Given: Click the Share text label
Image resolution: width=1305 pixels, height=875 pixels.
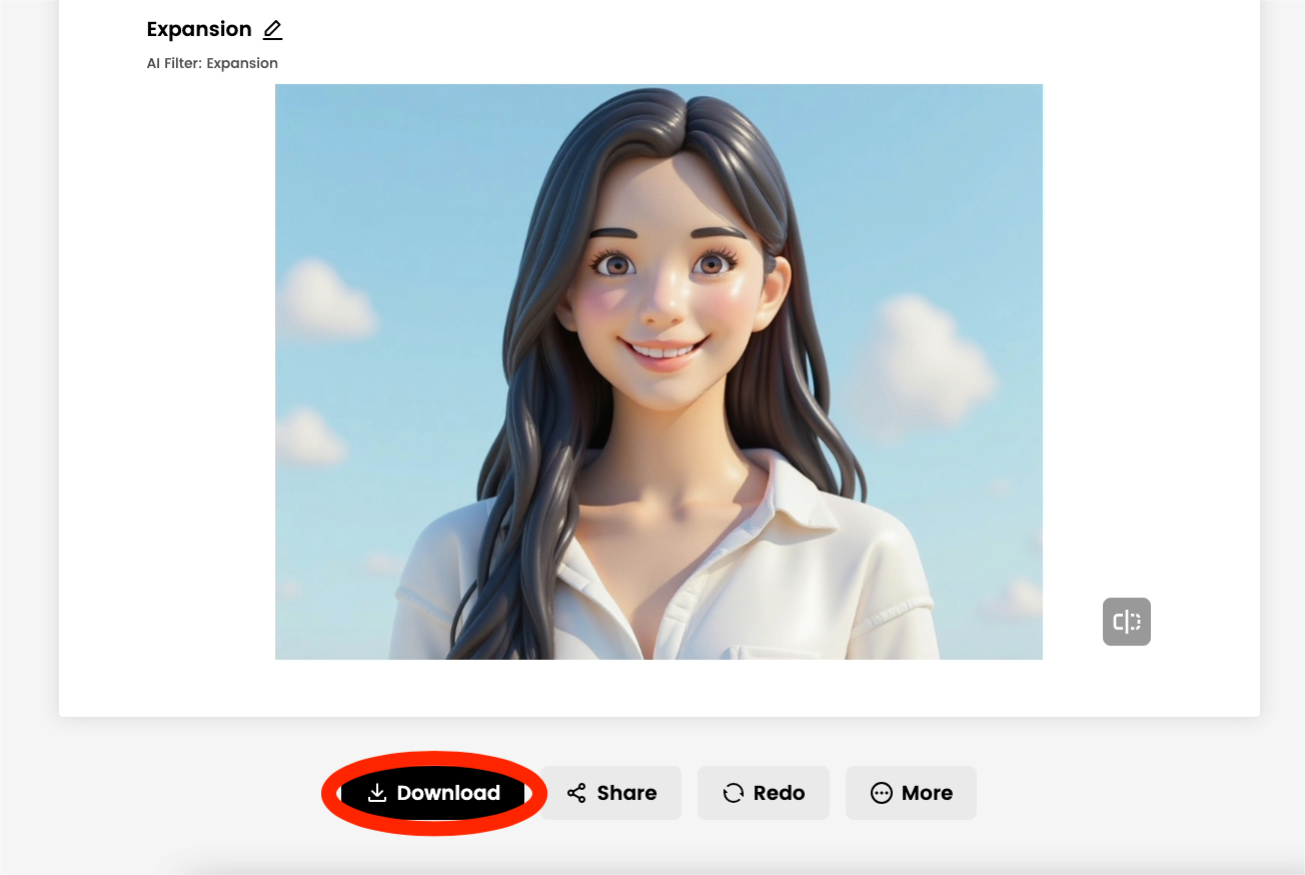Looking at the screenshot, I should 626,793.
